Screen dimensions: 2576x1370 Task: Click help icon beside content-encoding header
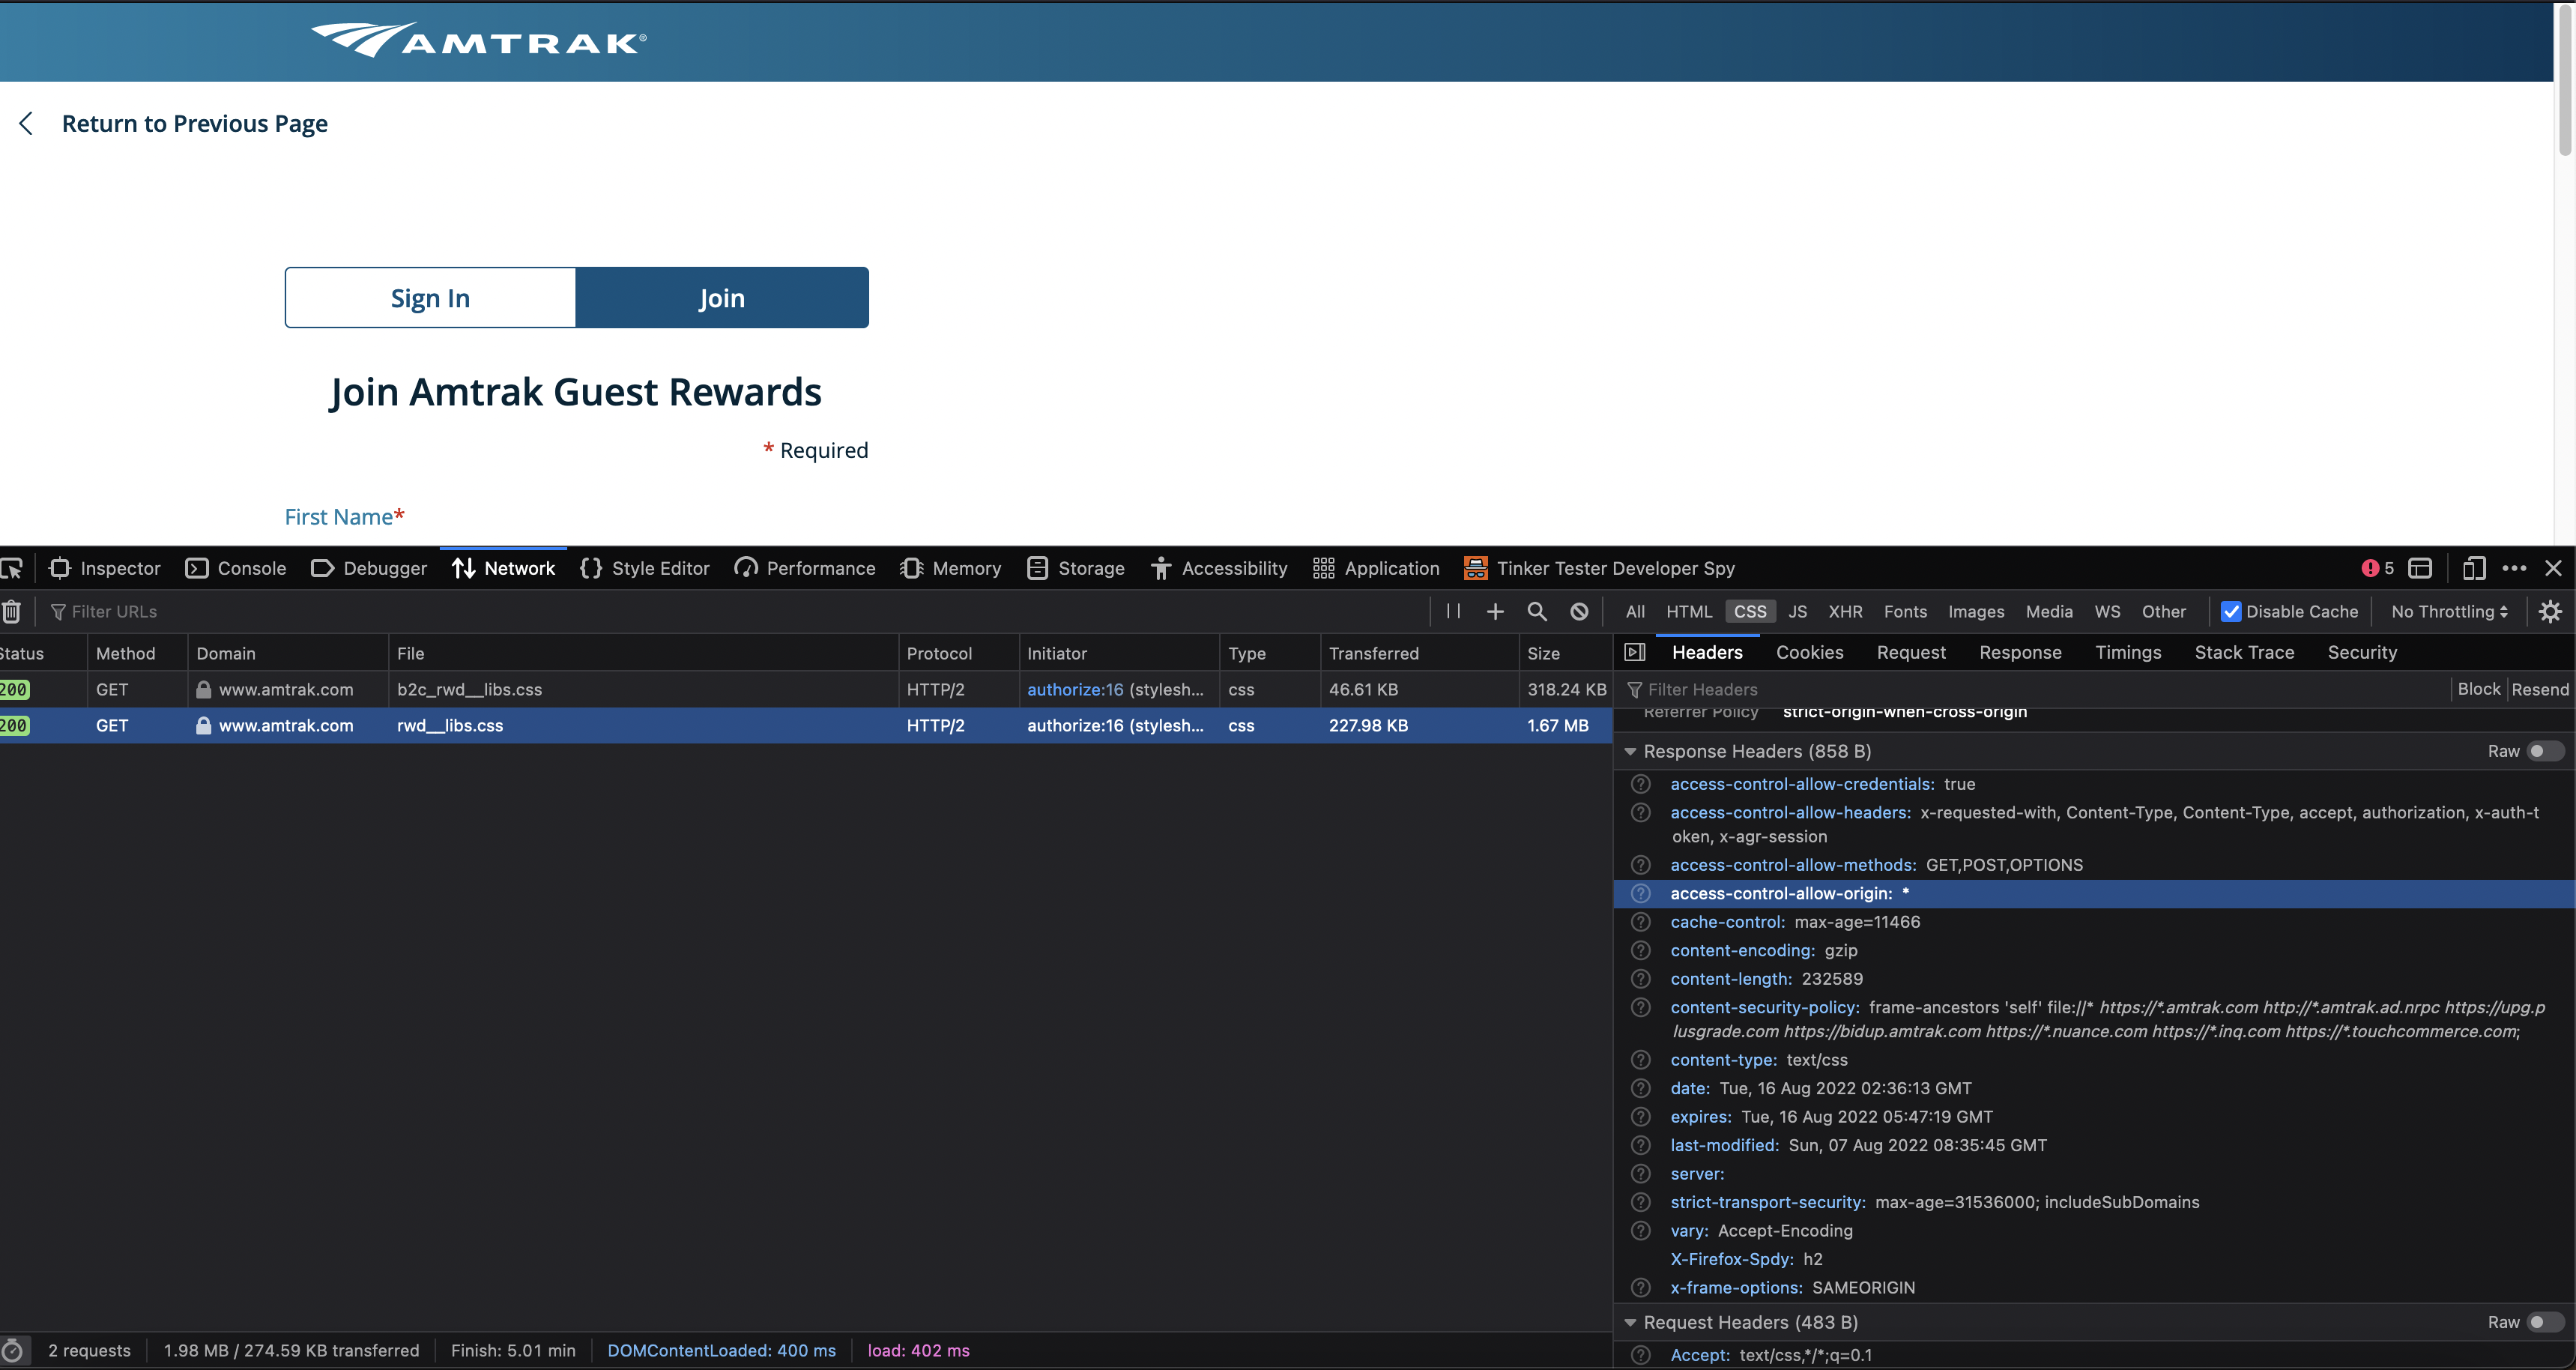(x=1641, y=951)
